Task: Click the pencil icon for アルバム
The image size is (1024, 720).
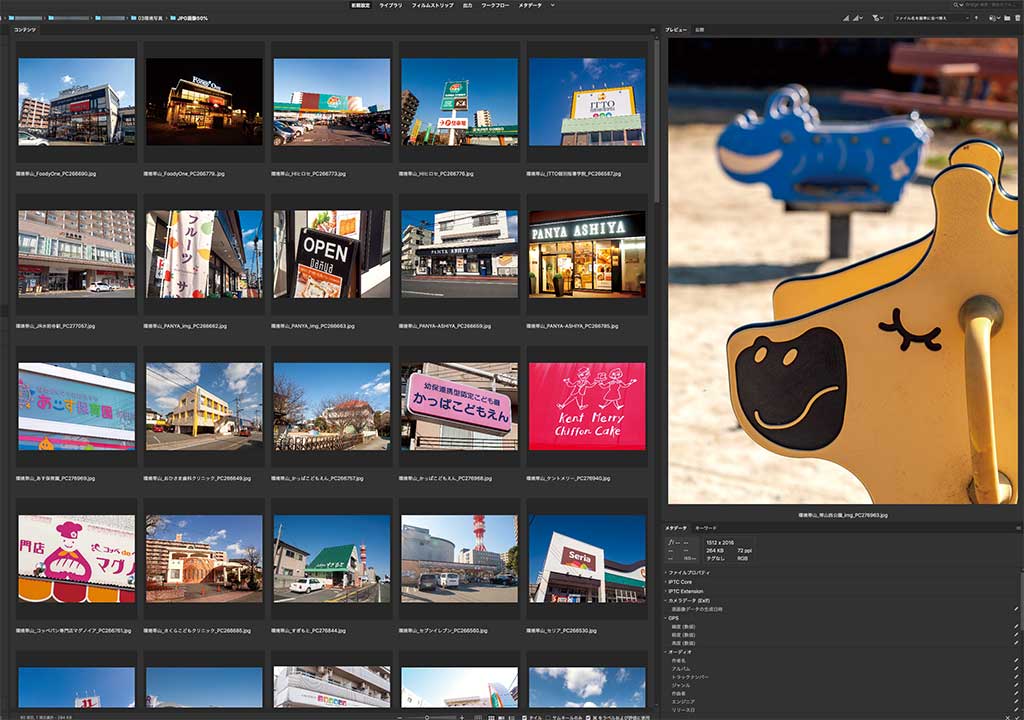Action: (x=1016, y=669)
